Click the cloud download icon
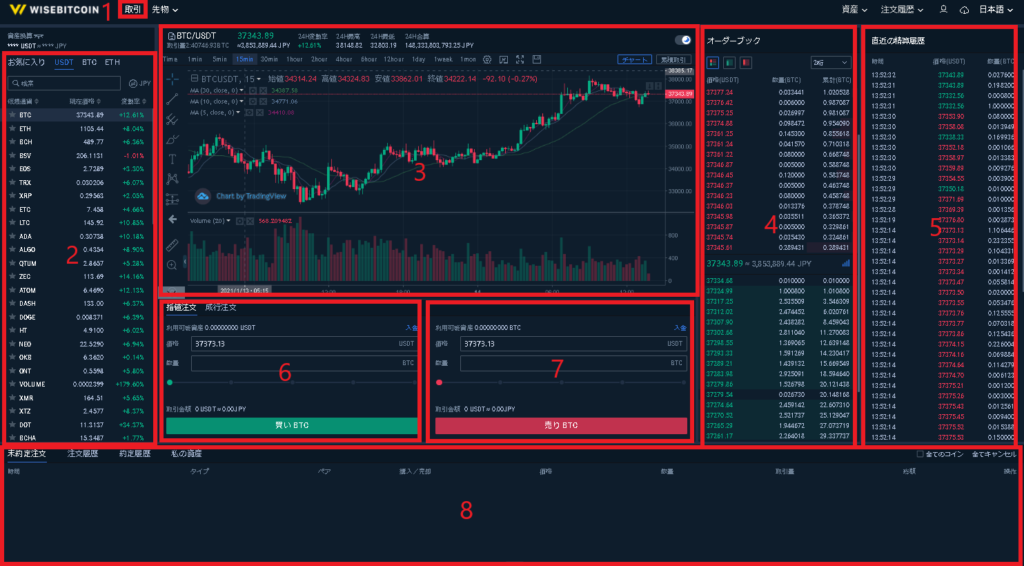 (x=964, y=10)
